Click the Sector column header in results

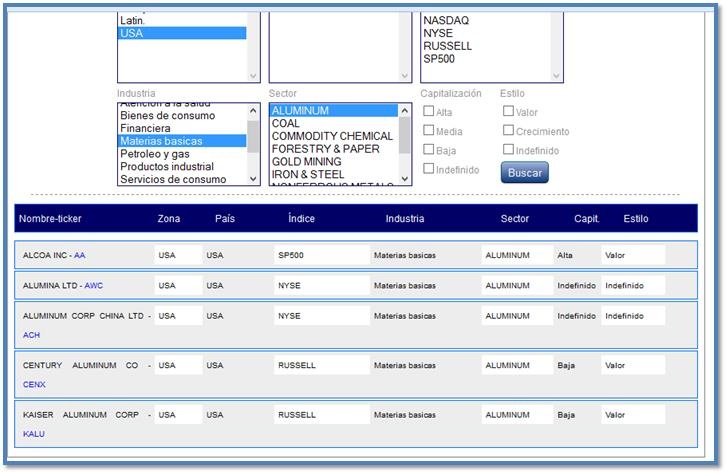pos(515,218)
